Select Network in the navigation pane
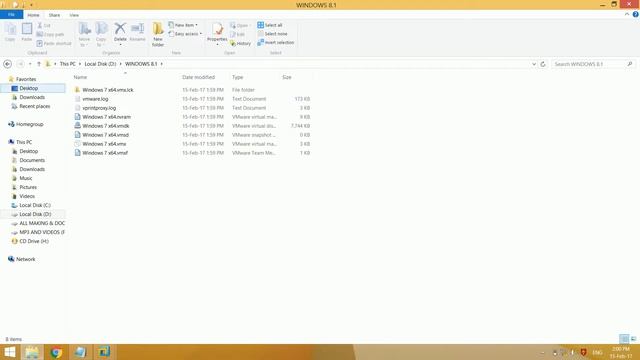Viewport: 640px width, 360px height. (x=25, y=259)
